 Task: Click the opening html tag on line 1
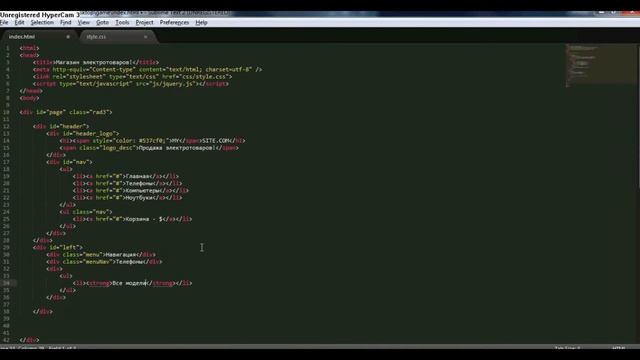(x=29, y=48)
